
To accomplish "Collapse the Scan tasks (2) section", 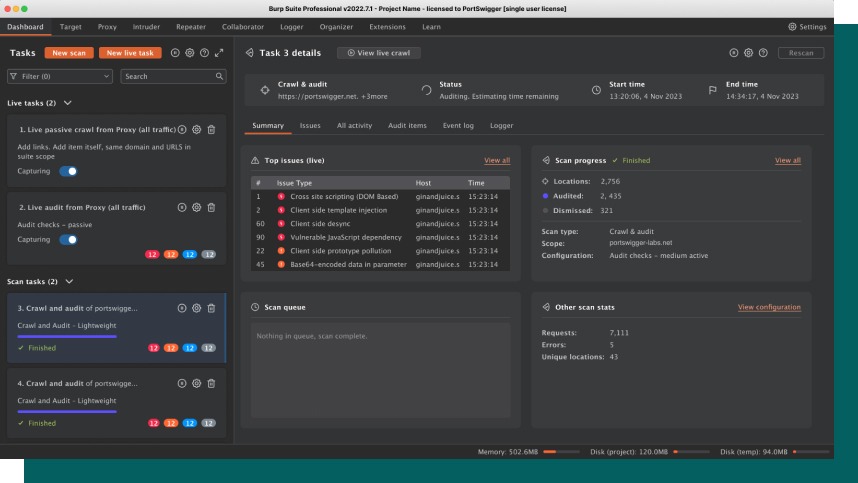I will [x=68, y=282].
